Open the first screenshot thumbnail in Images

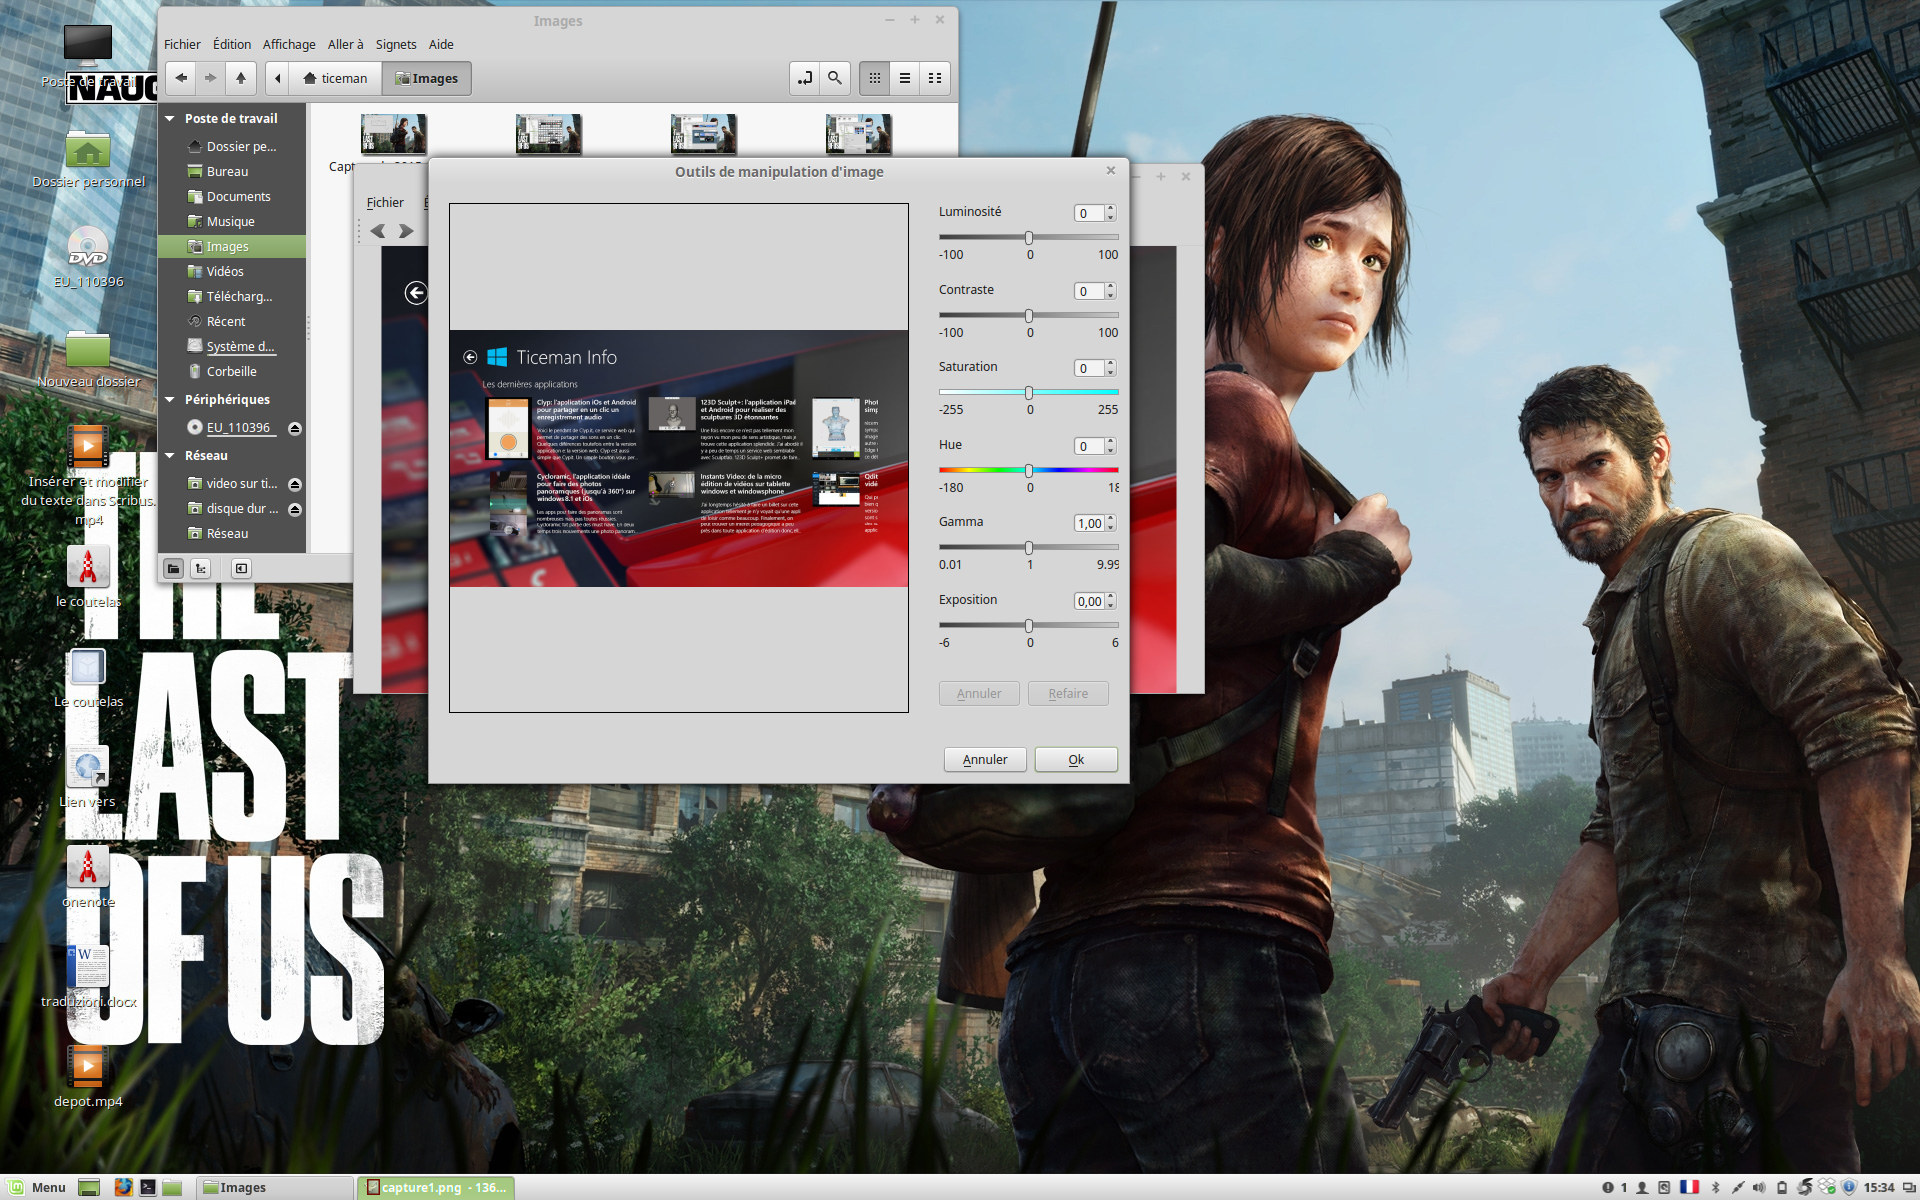(x=394, y=134)
